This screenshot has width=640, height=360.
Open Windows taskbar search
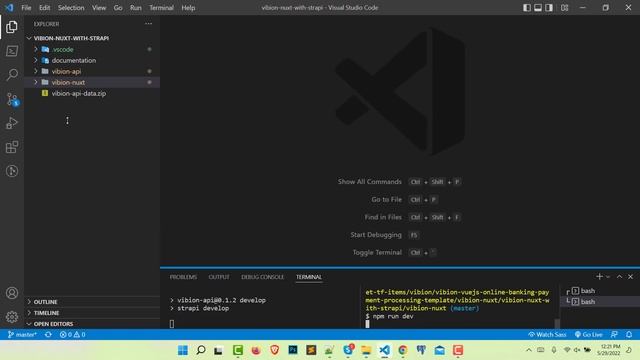201,350
